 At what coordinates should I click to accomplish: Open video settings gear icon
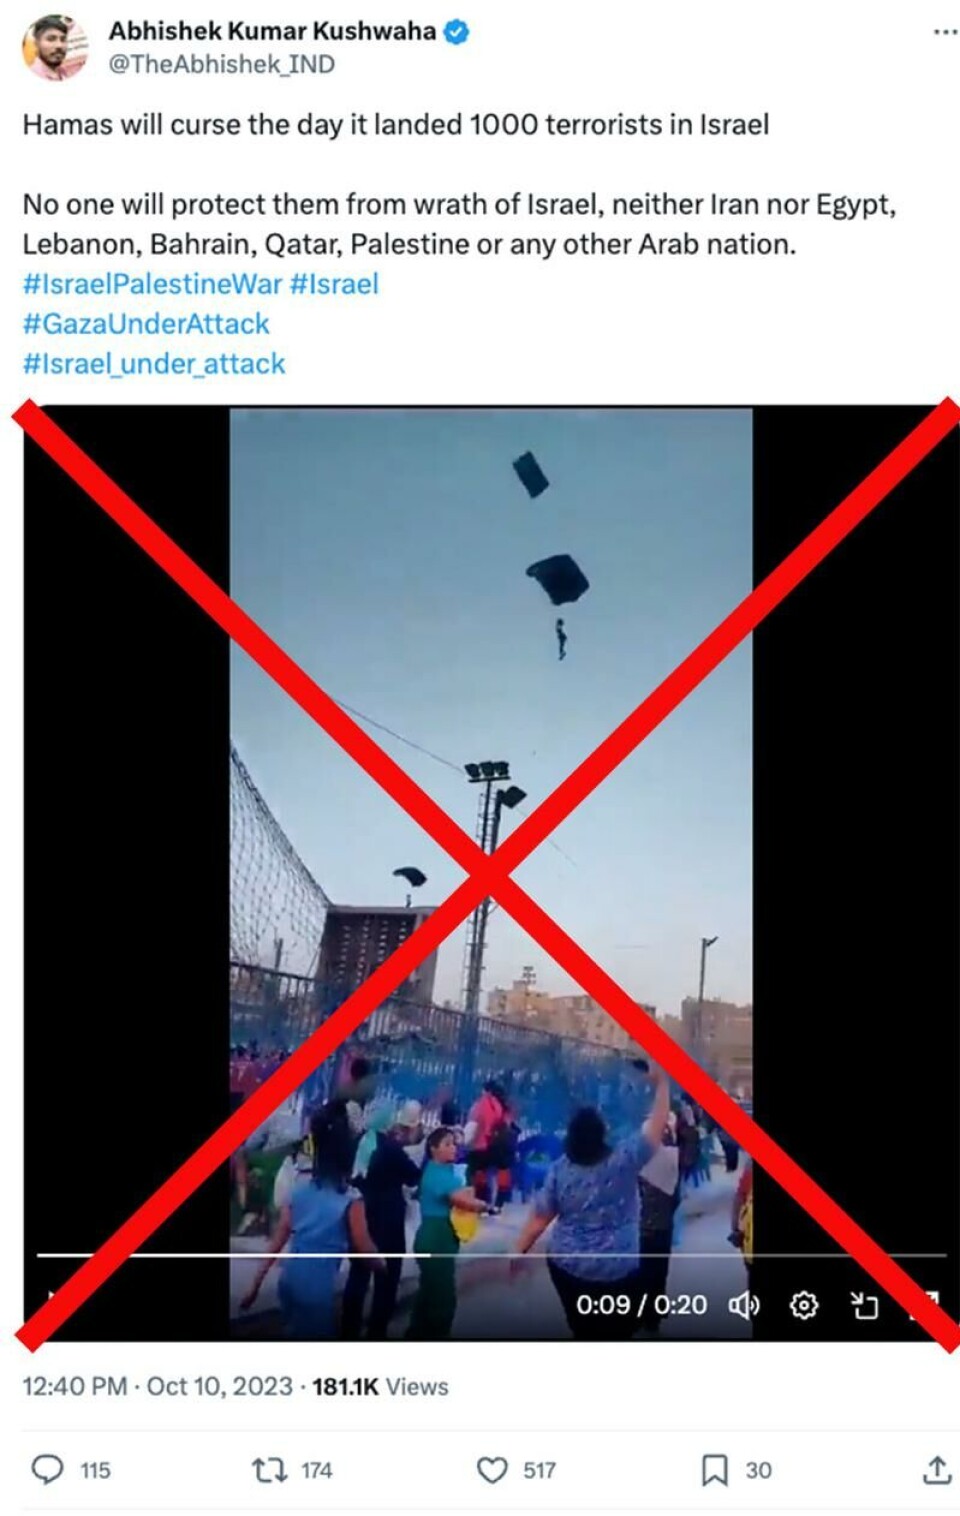[x=804, y=1305]
